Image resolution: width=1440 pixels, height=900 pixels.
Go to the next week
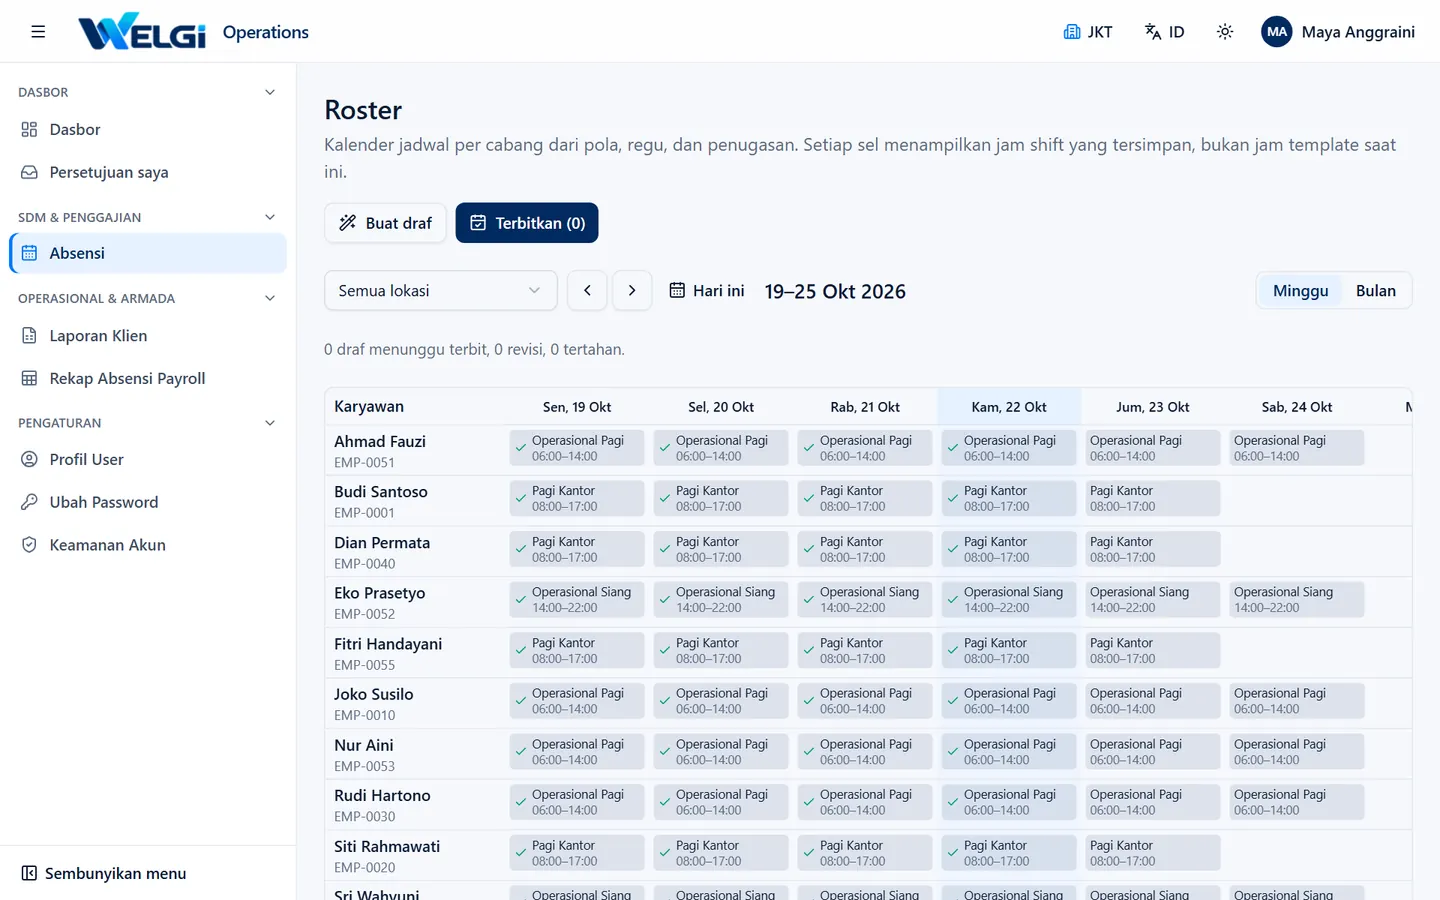(632, 291)
